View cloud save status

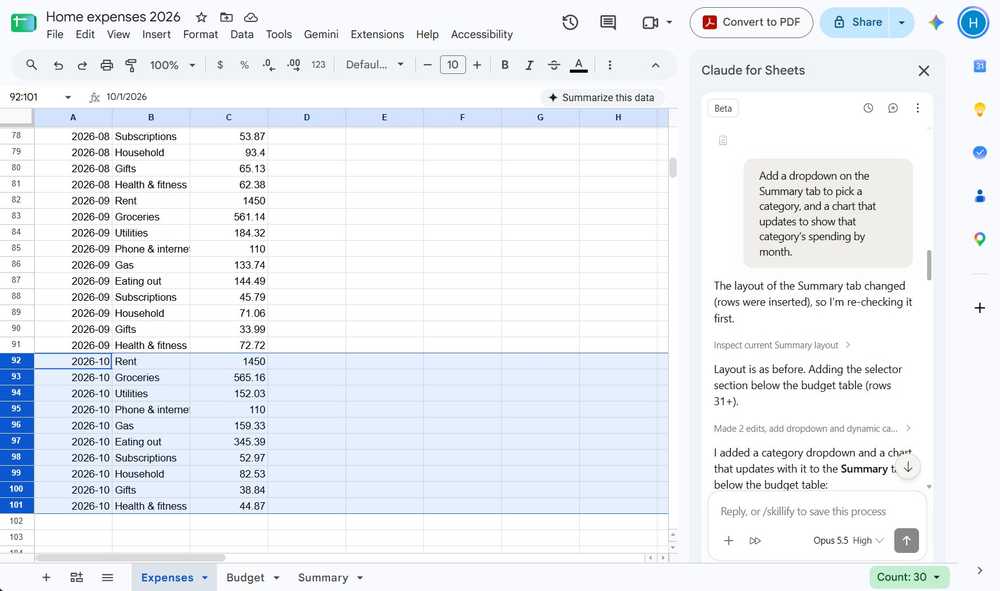[x=251, y=17]
